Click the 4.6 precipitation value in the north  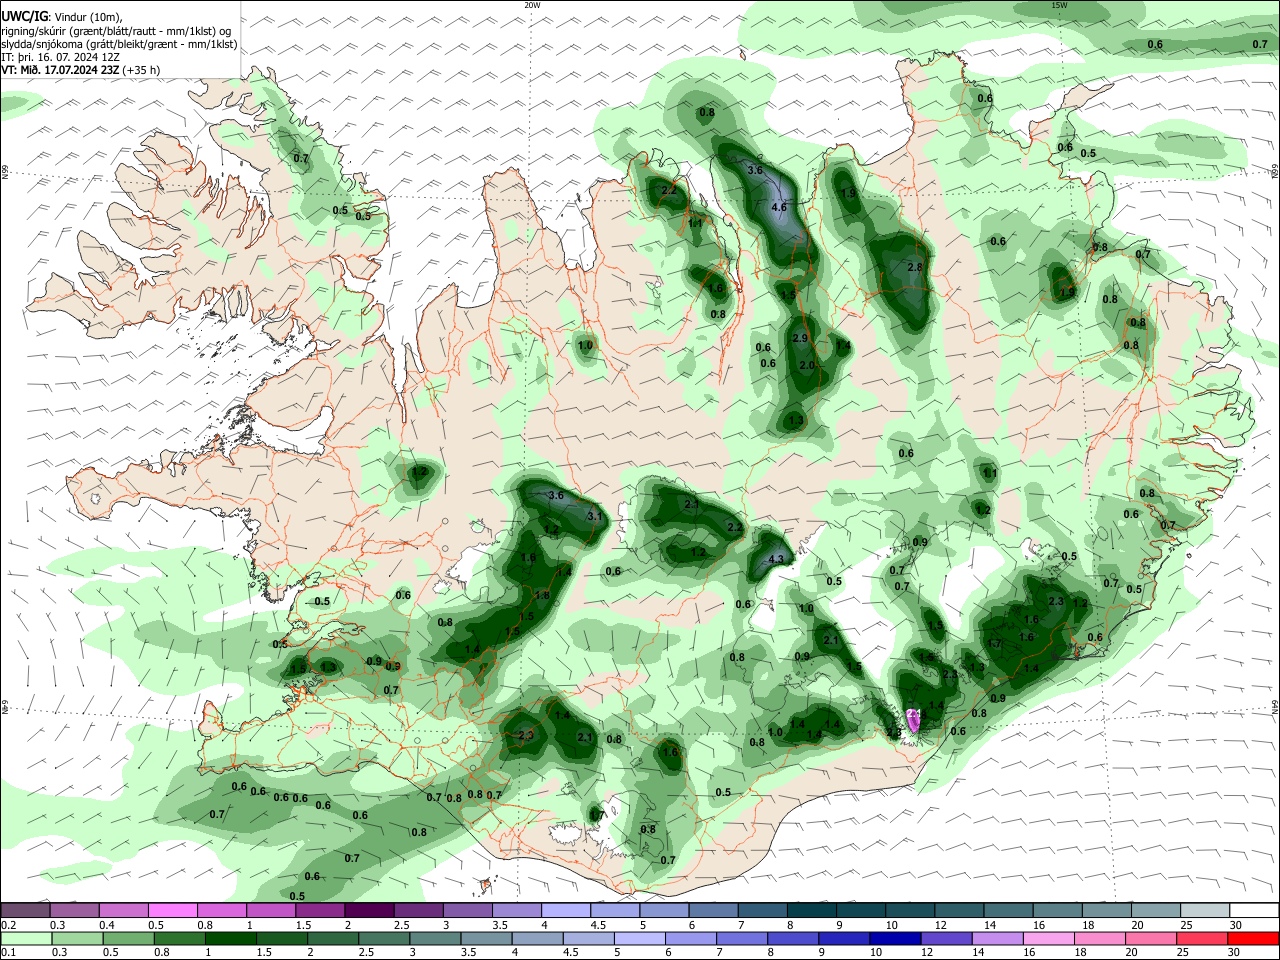780,207
